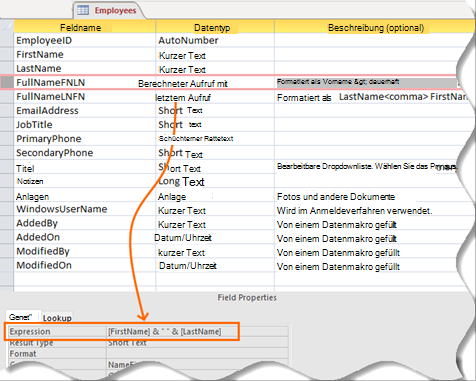
Task: Select the Employees table tab
Action: click(x=109, y=10)
